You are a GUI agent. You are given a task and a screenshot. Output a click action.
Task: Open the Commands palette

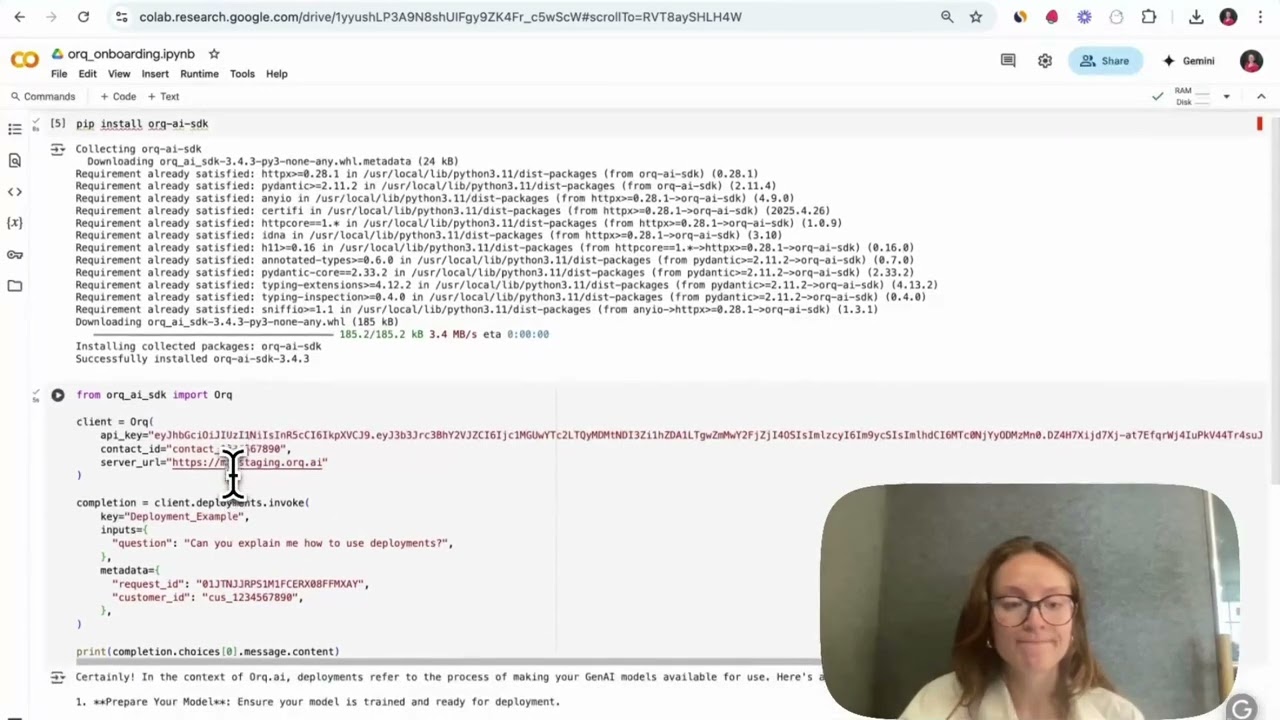42,97
